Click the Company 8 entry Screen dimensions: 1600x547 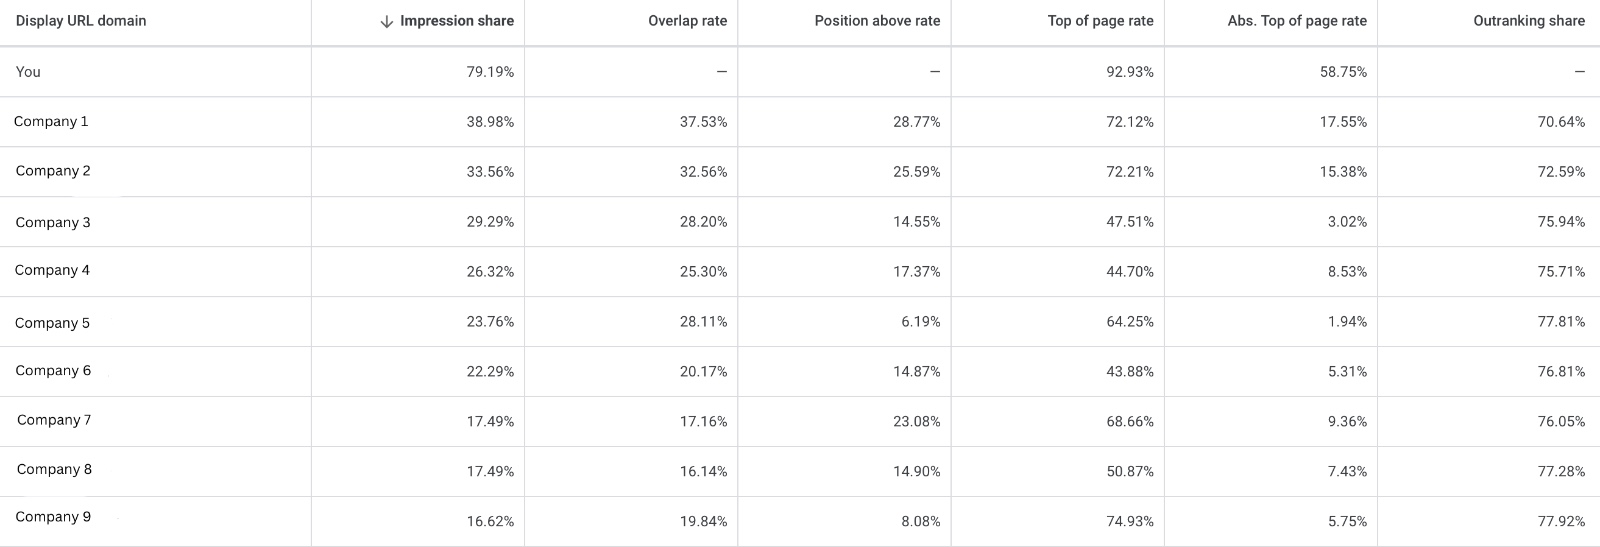coord(54,469)
